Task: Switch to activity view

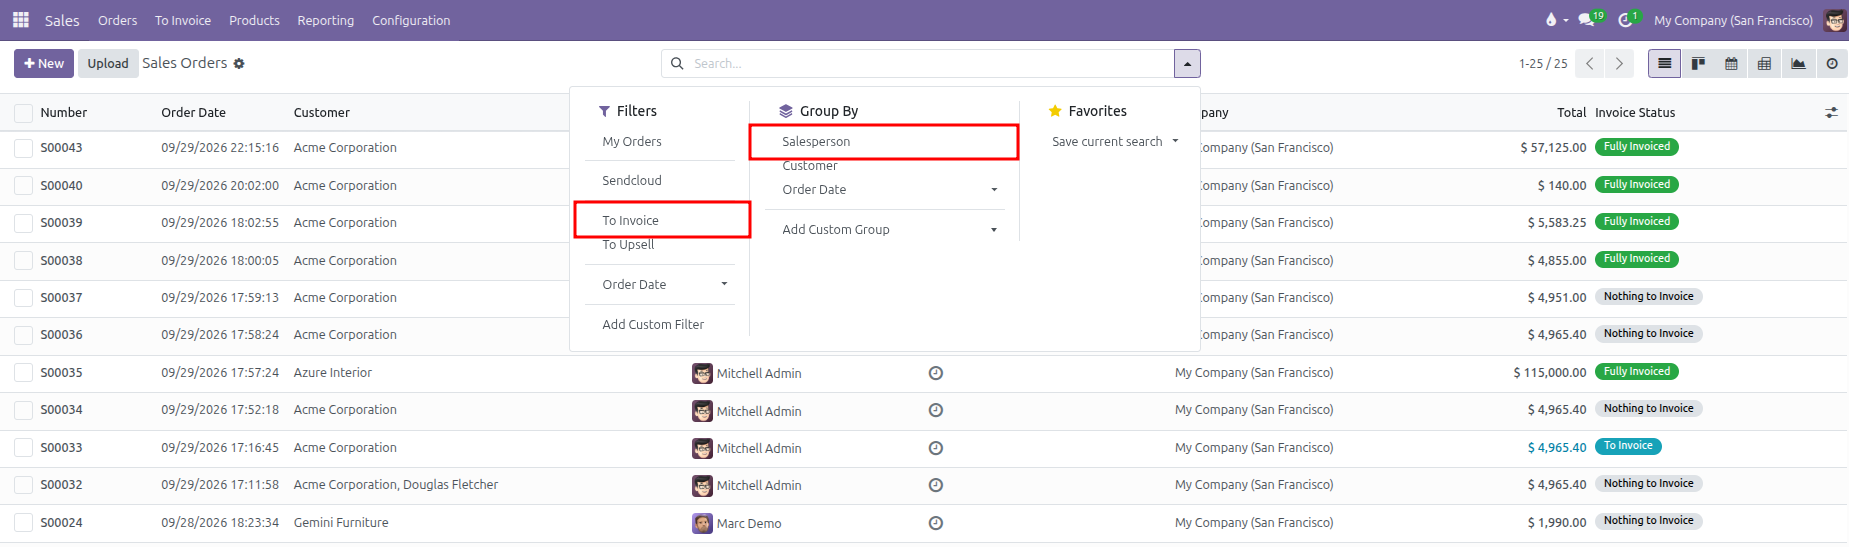Action: coord(1831,63)
